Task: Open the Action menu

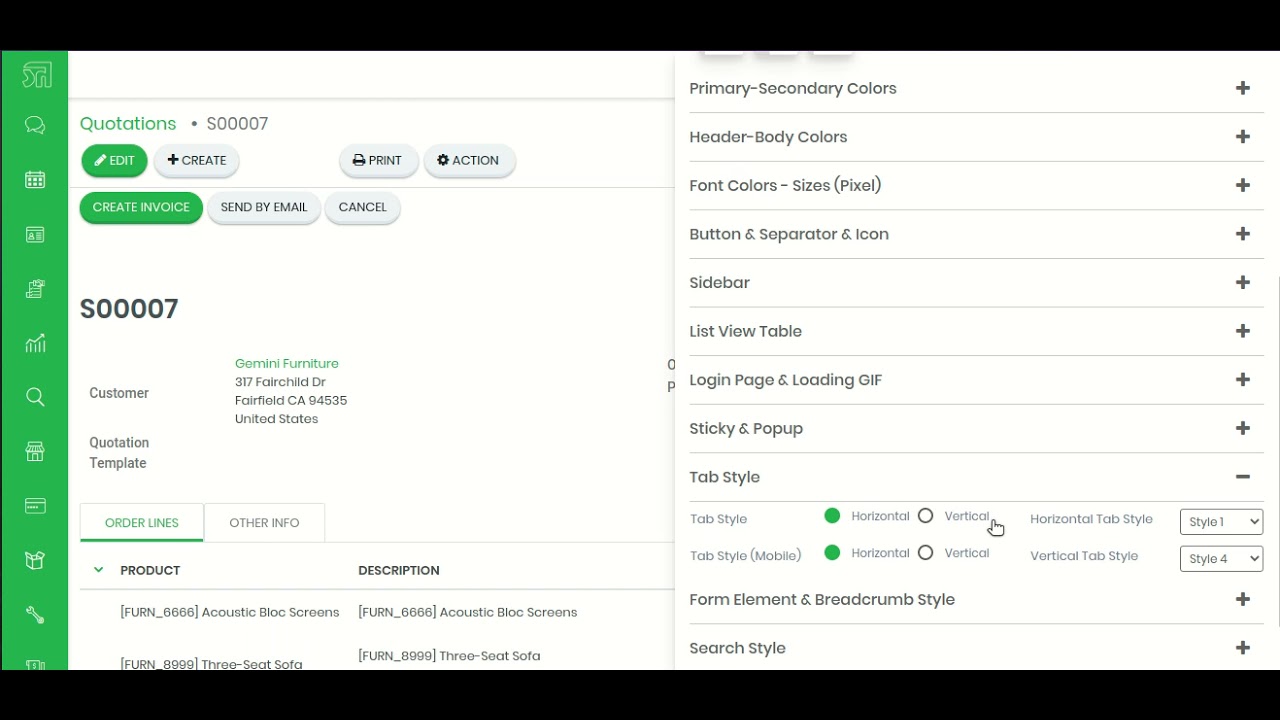Action: coord(468,160)
